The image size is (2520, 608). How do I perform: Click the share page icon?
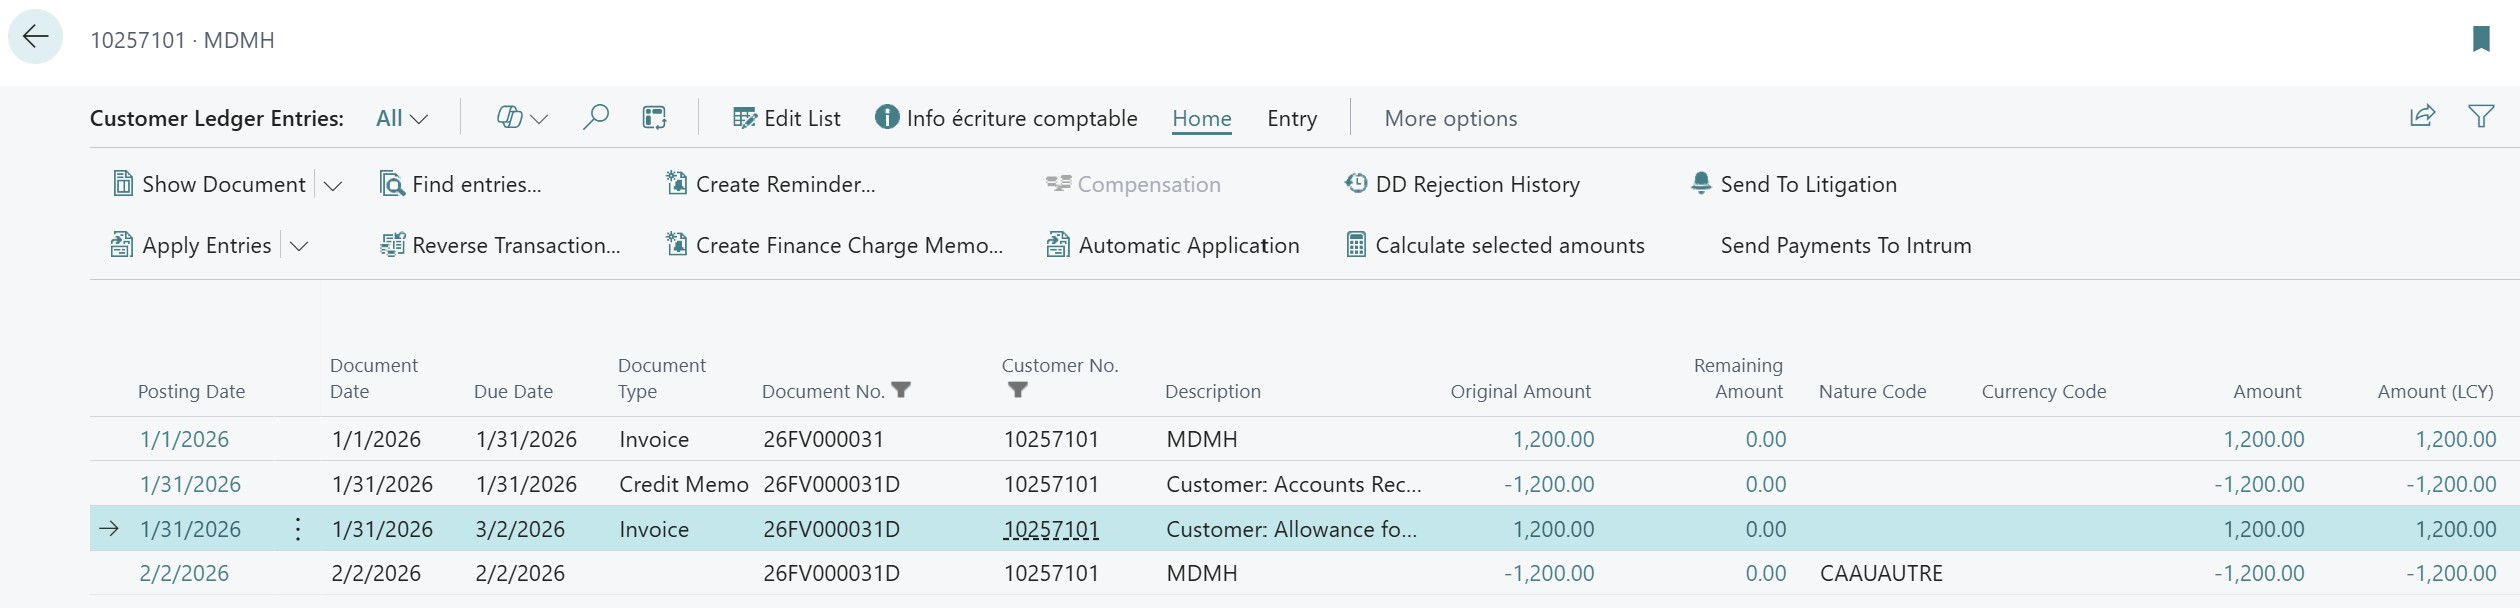point(2422,117)
